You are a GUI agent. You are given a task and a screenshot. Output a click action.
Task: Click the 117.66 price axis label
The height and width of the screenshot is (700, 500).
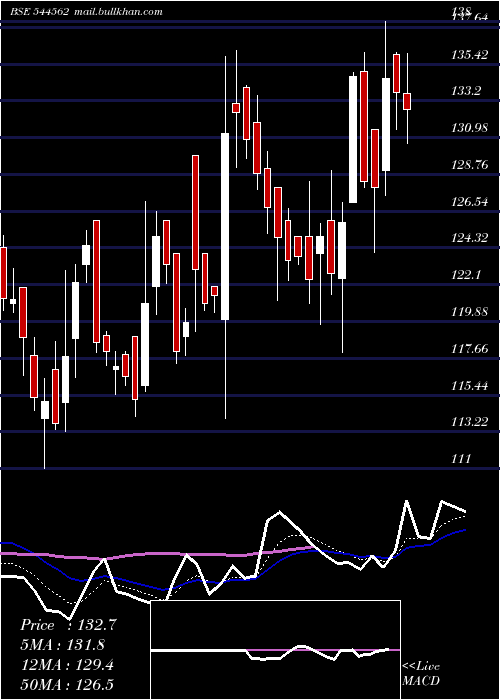pos(469,349)
